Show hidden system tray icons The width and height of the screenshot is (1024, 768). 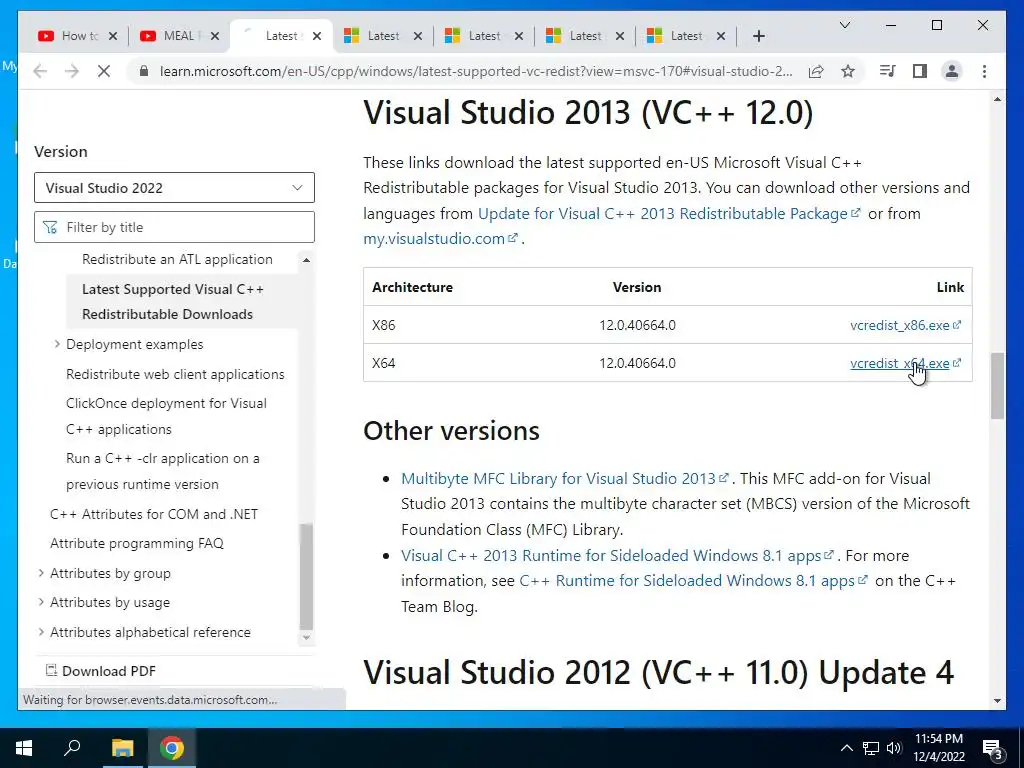coord(846,748)
